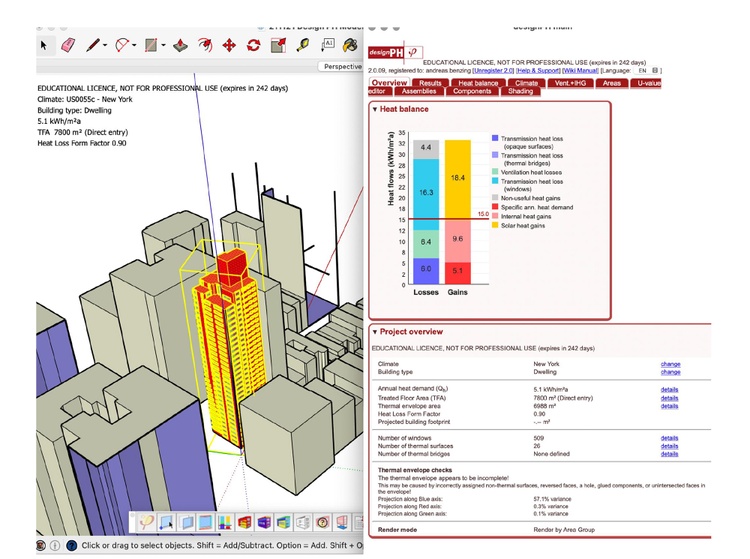Collapse the Project overview section
This screenshot has width=750, height=559.
(x=375, y=331)
